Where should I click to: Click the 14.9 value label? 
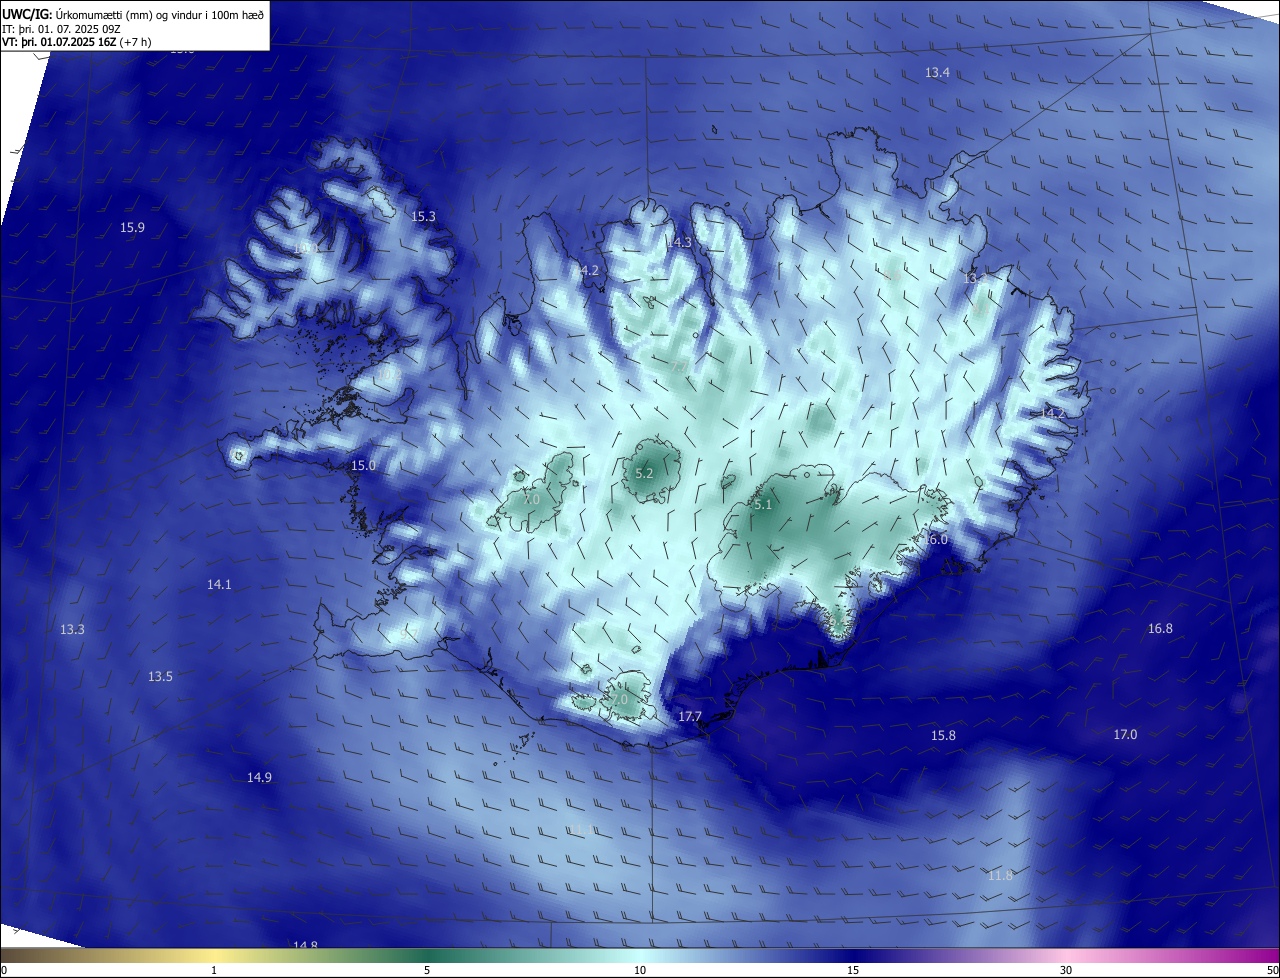[x=259, y=778]
